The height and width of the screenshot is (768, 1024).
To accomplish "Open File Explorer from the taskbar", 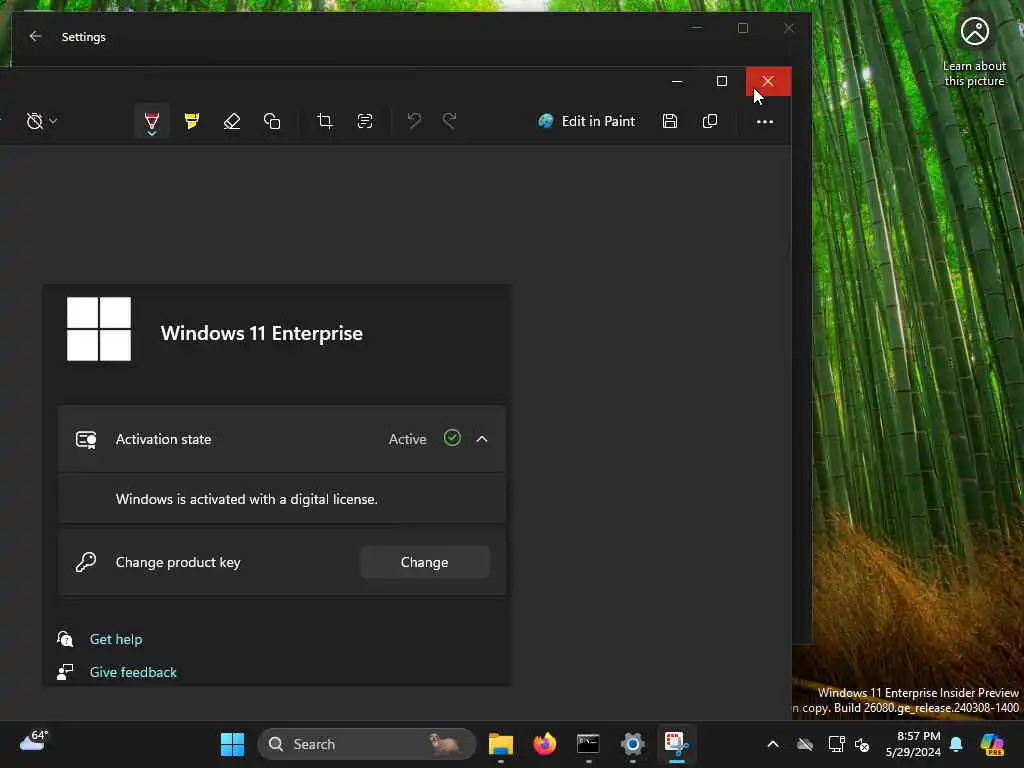I will click(501, 744).
